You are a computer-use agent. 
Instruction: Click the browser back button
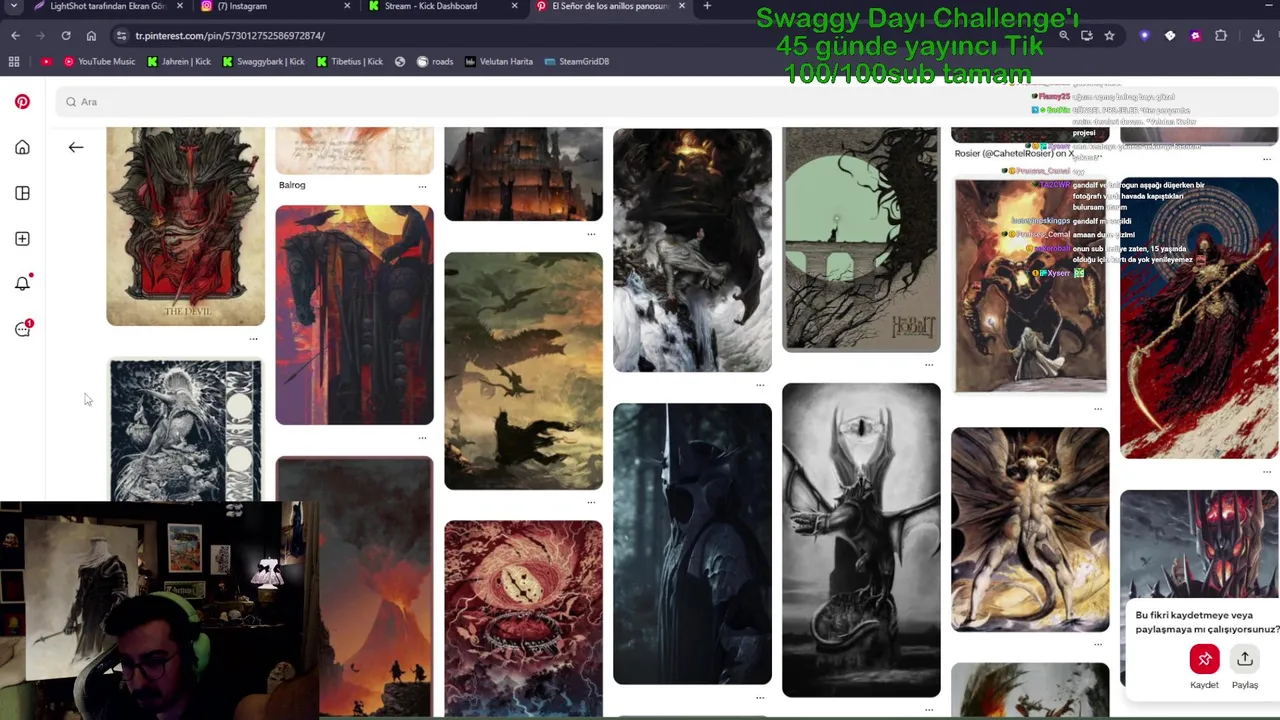pyautogui.click(x=15, y=36)
